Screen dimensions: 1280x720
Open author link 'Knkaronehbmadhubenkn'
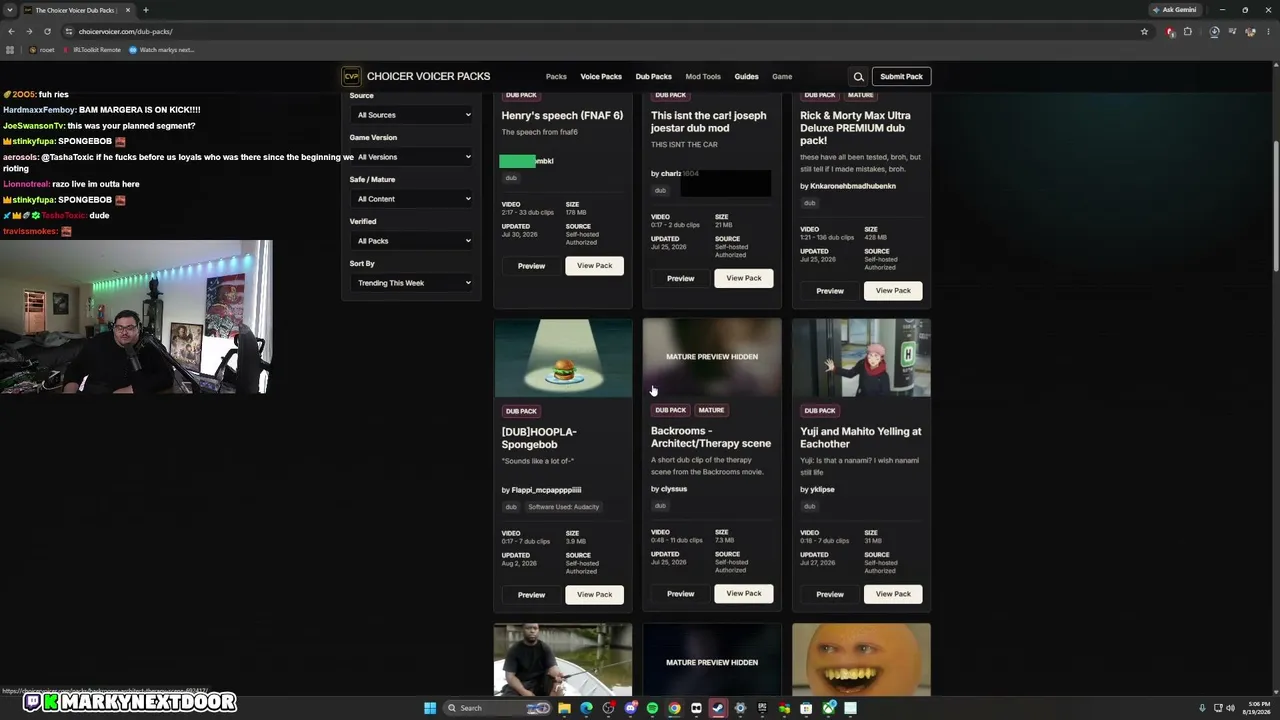[x=853, y=186]
